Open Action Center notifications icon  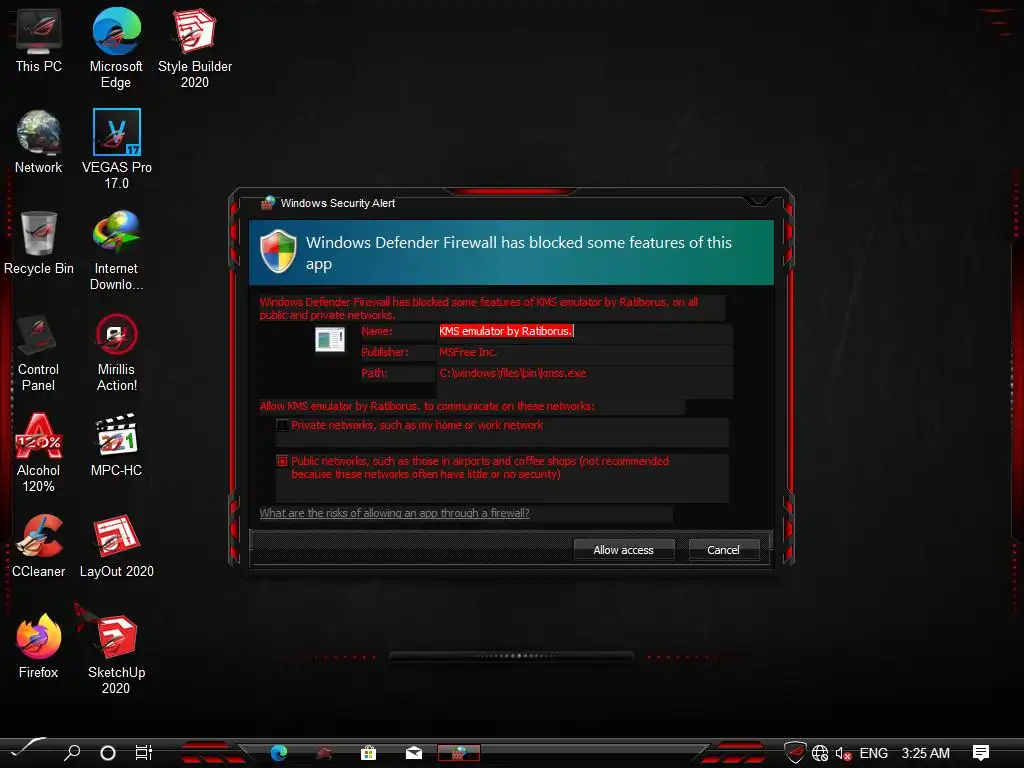(980, 753)
